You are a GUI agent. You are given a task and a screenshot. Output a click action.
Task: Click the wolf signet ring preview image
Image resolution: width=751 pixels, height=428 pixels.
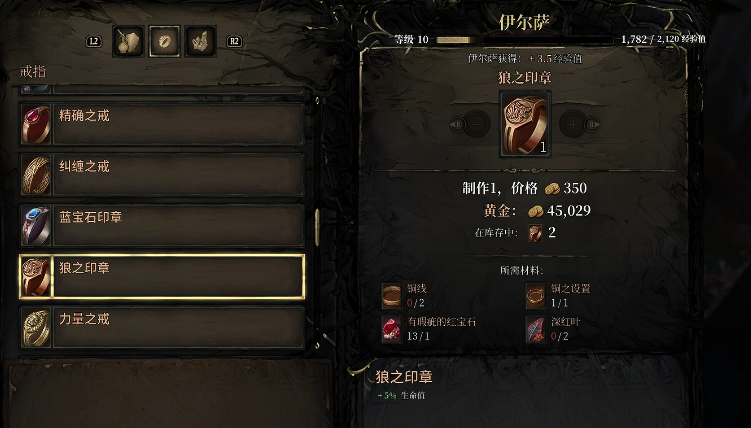[x=525, y=124]
